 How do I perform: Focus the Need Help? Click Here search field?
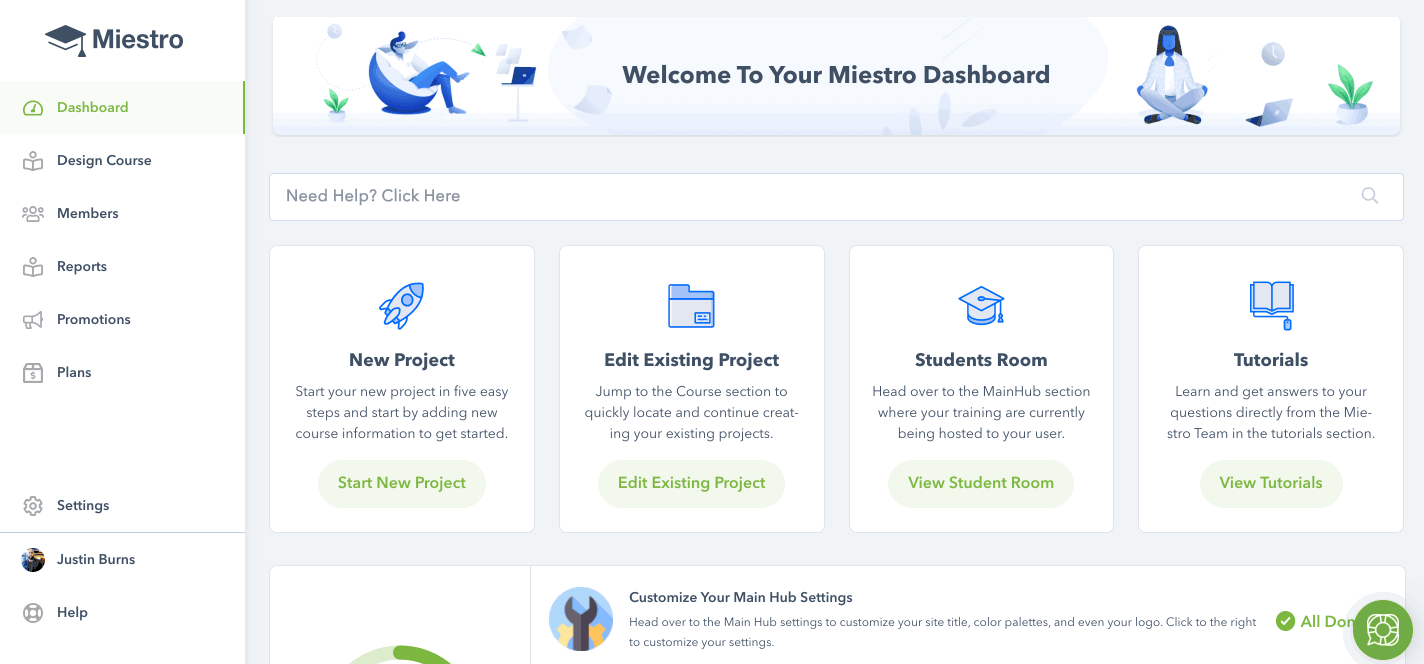coord(836,196)
